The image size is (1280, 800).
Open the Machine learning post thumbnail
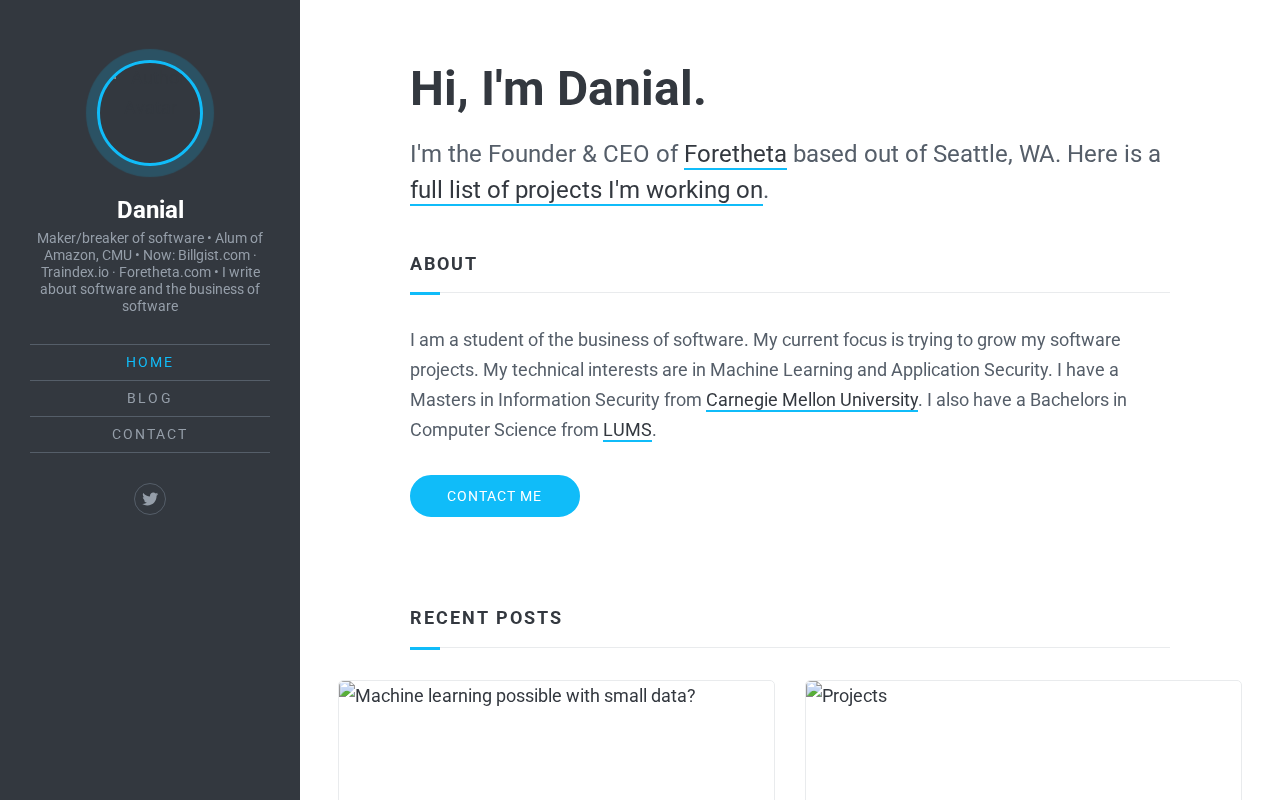click(x=556, y=740)
